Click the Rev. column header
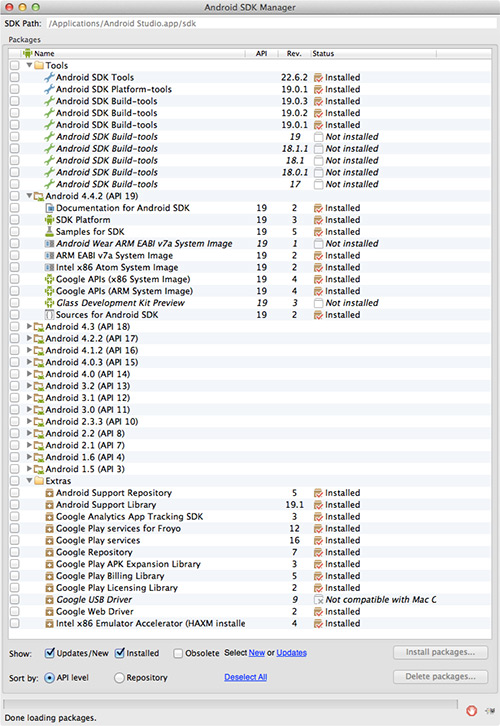The width and height of the screenshot is (500, 726). (x=294, y=54)
